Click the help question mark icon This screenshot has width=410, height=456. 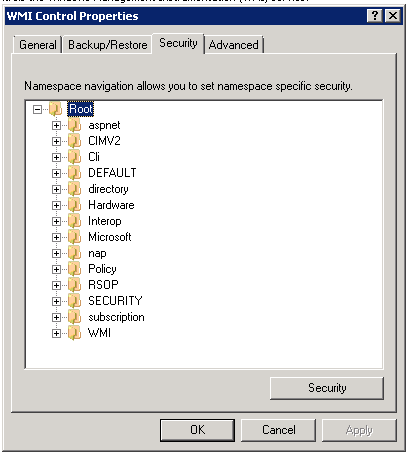coord(375,16)
